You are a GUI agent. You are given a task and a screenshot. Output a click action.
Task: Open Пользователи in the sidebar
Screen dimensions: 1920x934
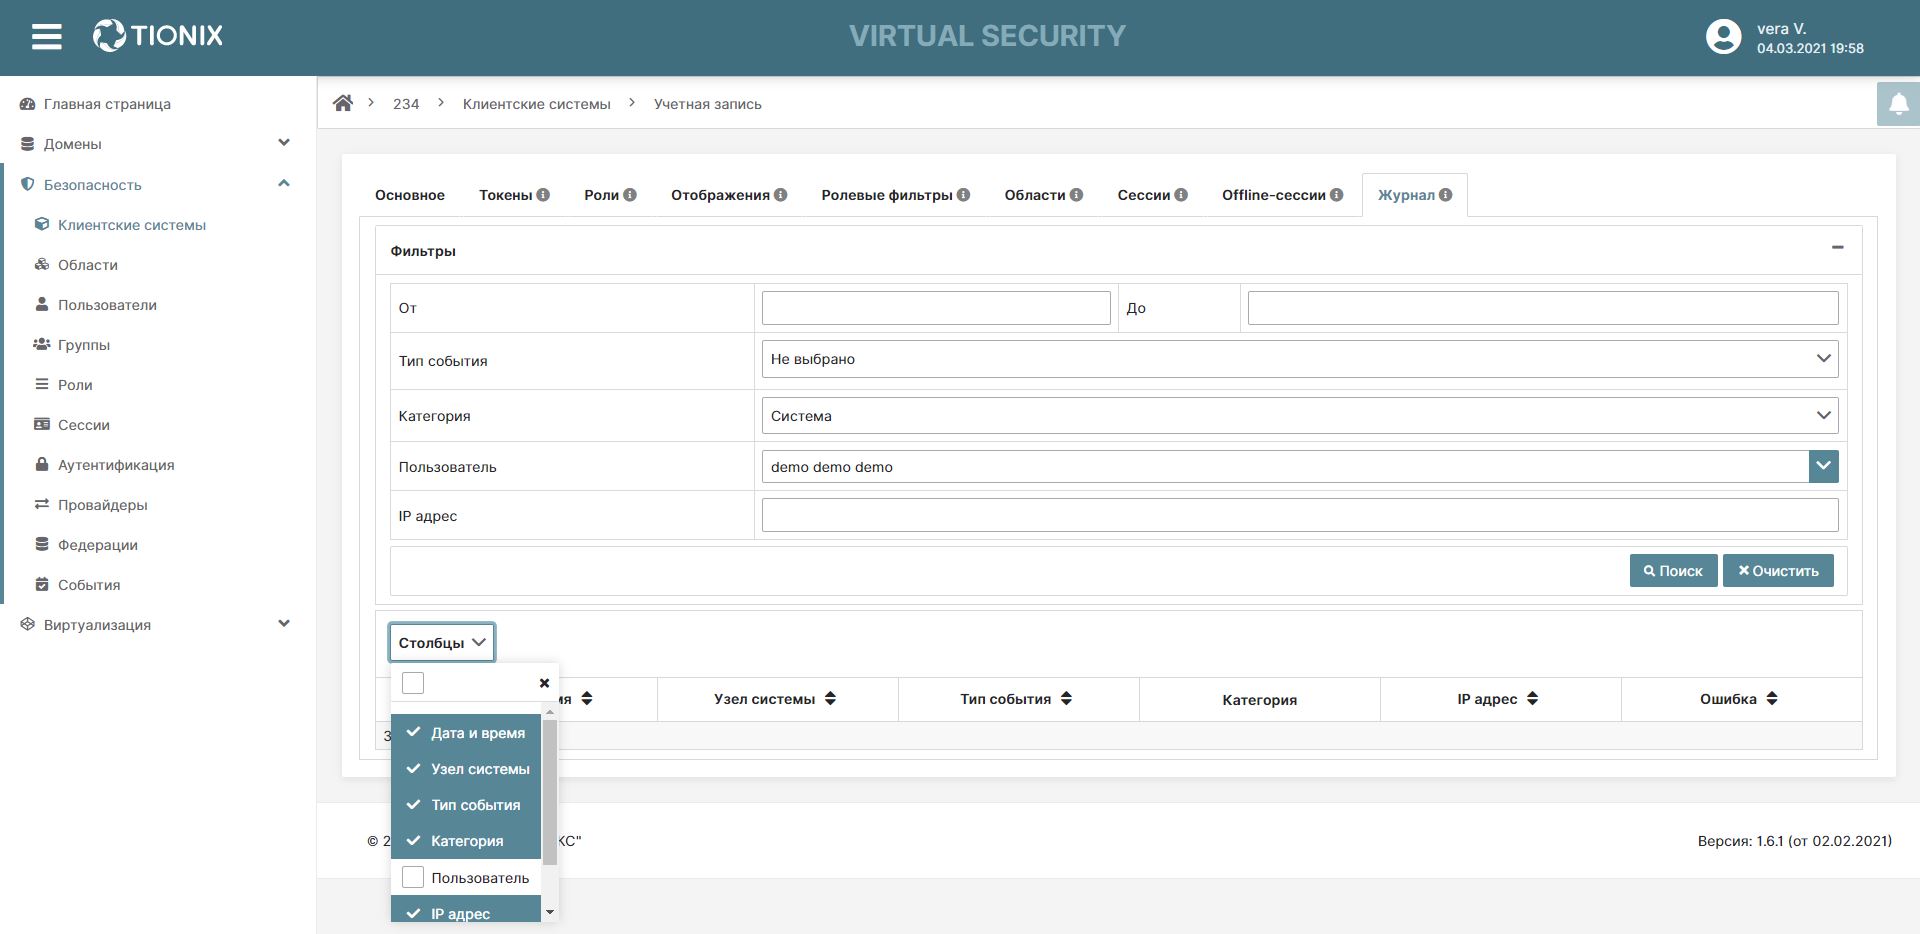pos(107,305)
